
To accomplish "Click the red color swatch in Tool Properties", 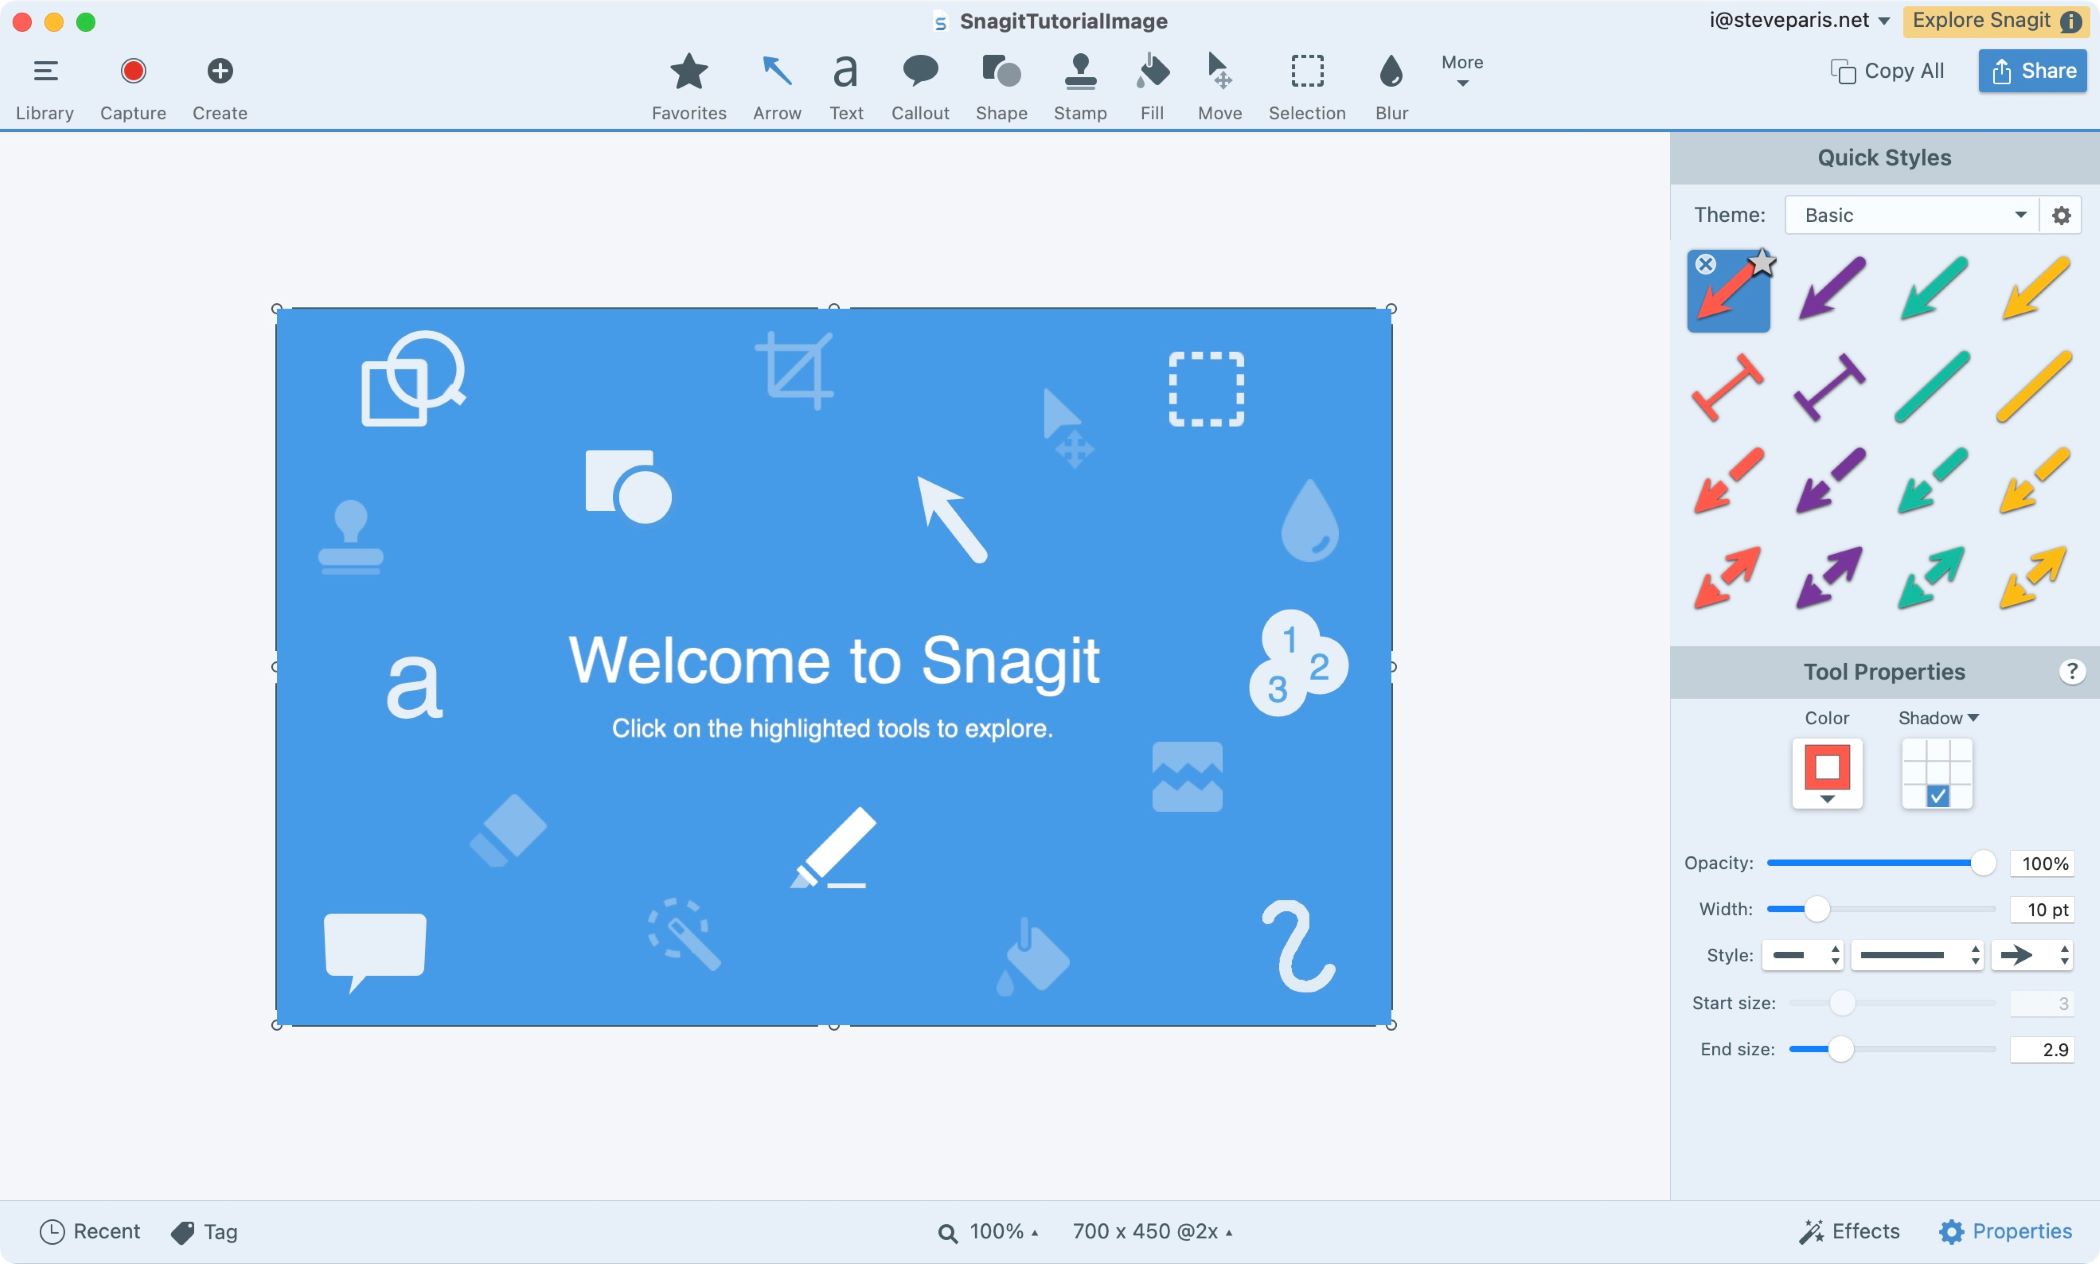I will point(1826,766).
